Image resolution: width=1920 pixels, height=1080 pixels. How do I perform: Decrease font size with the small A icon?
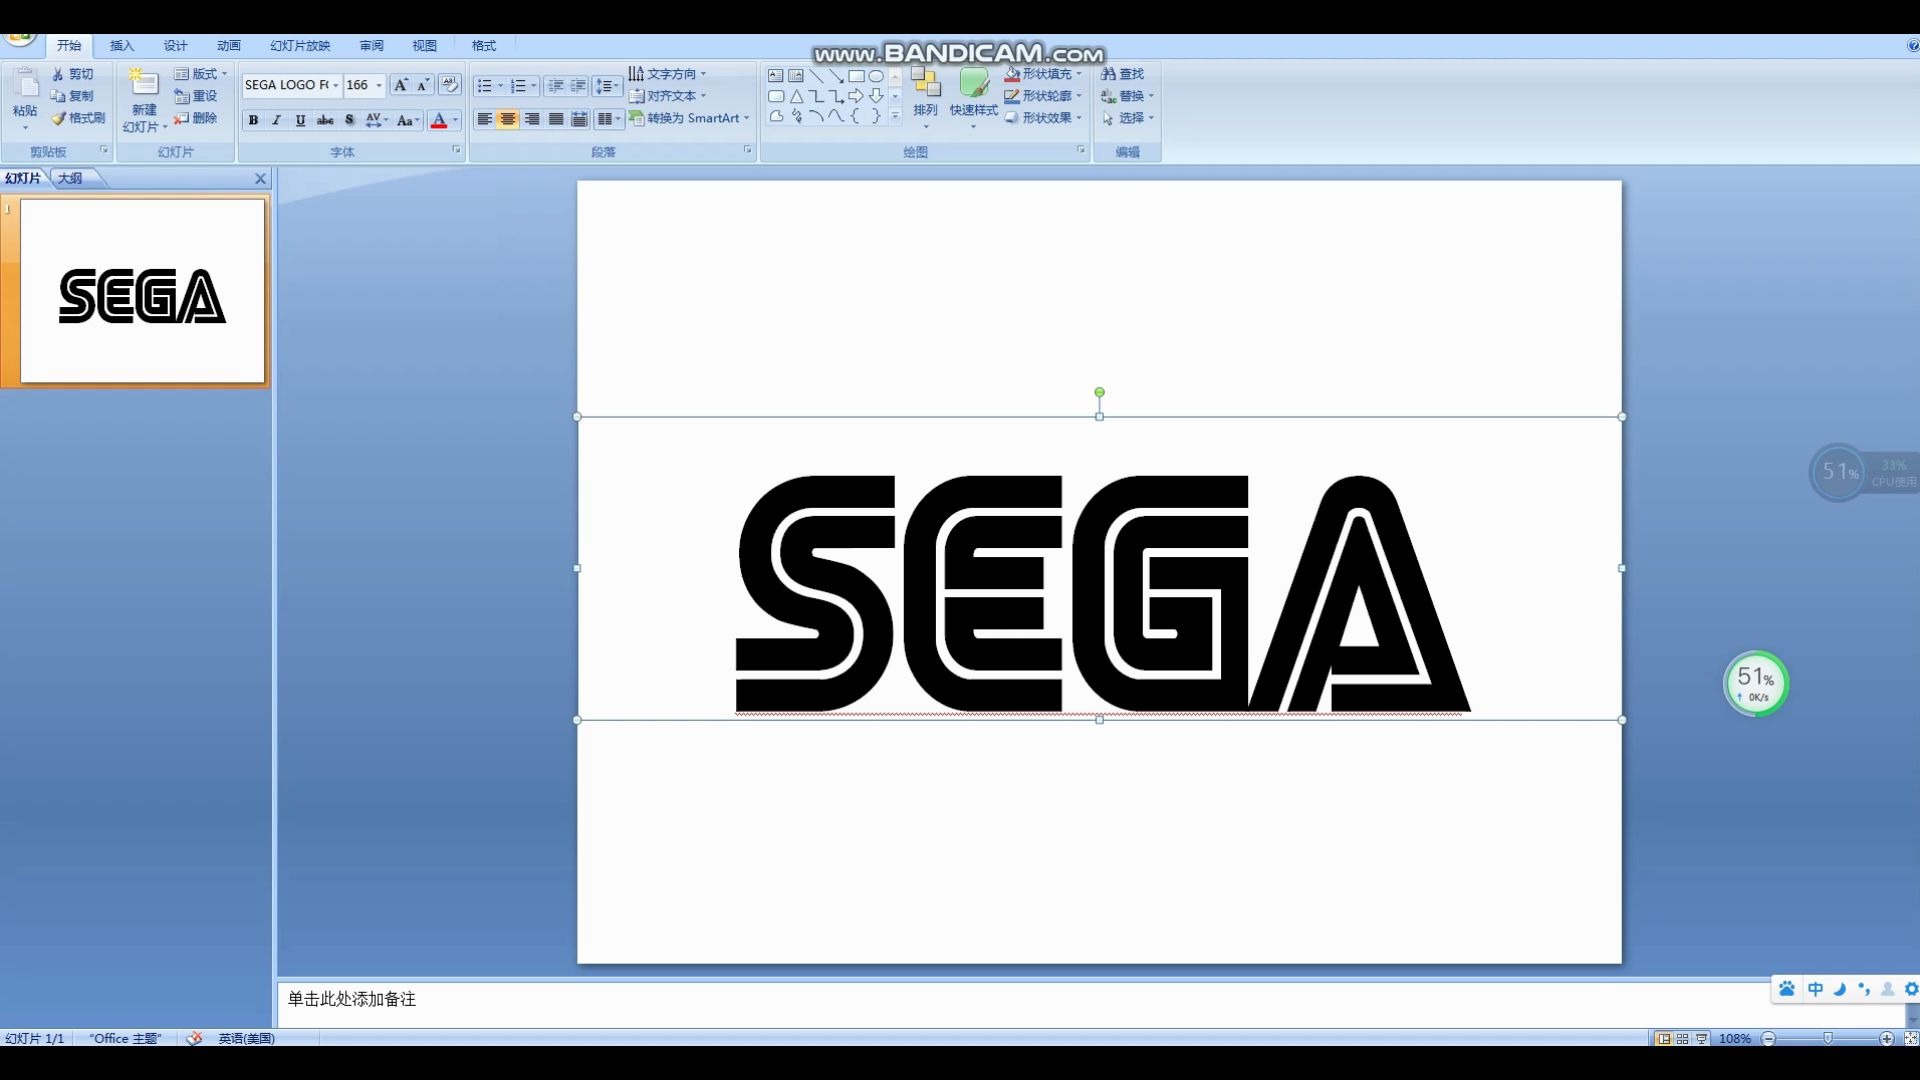[423, 85]
